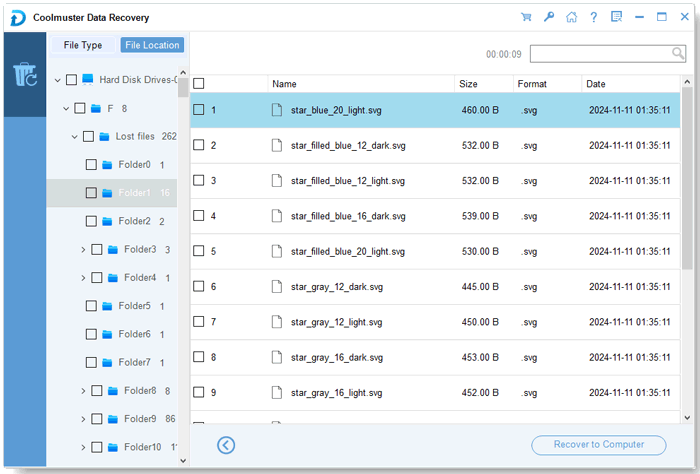Screen dimensions: 700x474
Task: Collapse the F drive tree node
Action: click(66, 108)
